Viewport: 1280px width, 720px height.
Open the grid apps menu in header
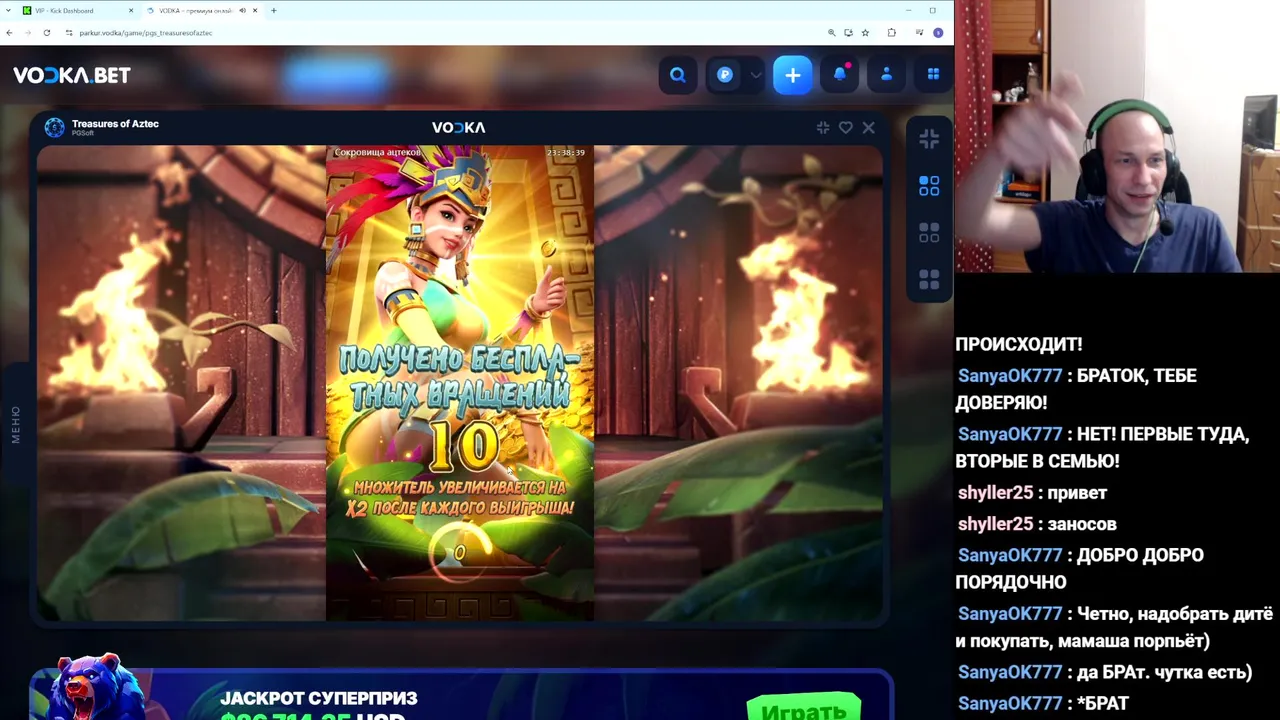933,75
